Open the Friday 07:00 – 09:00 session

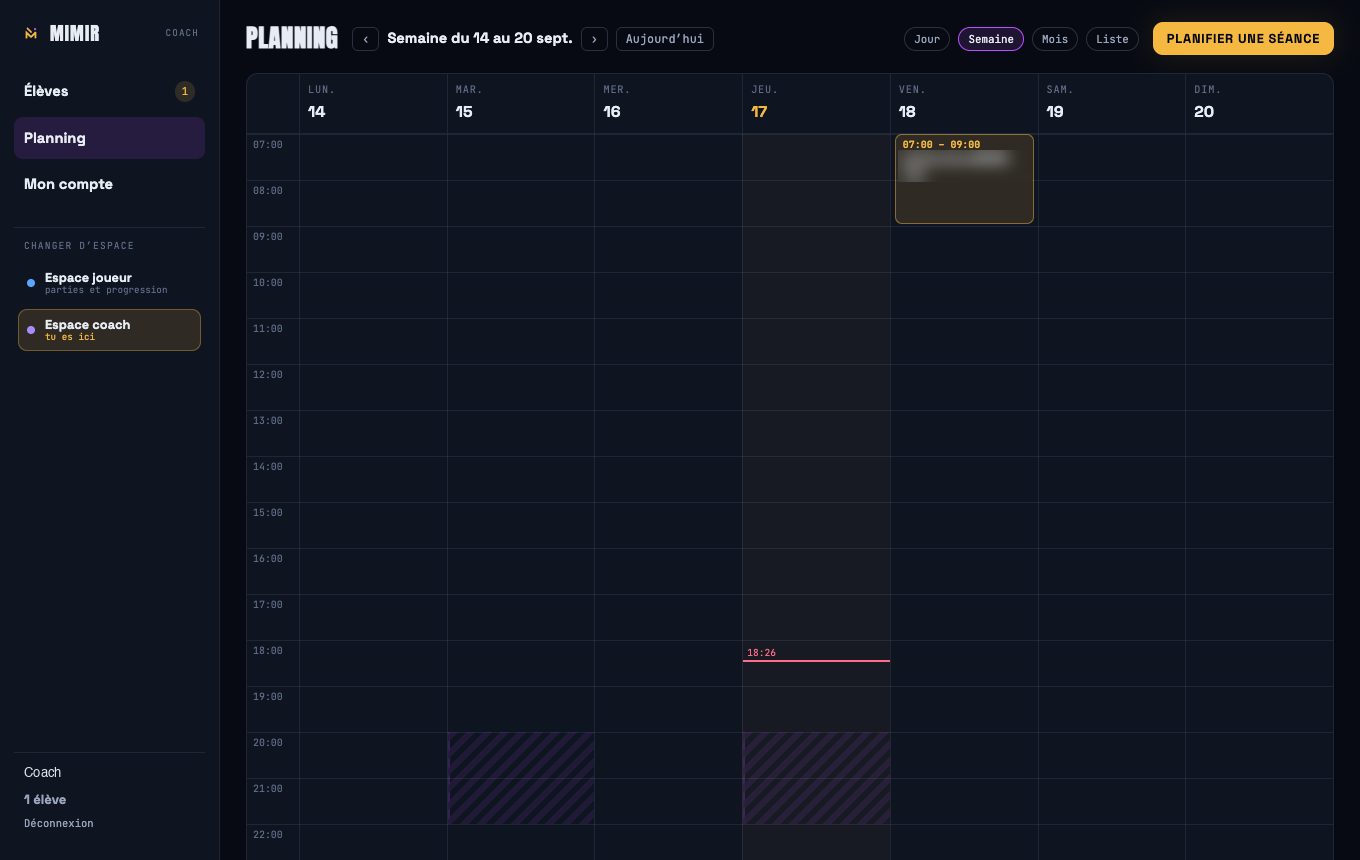pos(964,179)
